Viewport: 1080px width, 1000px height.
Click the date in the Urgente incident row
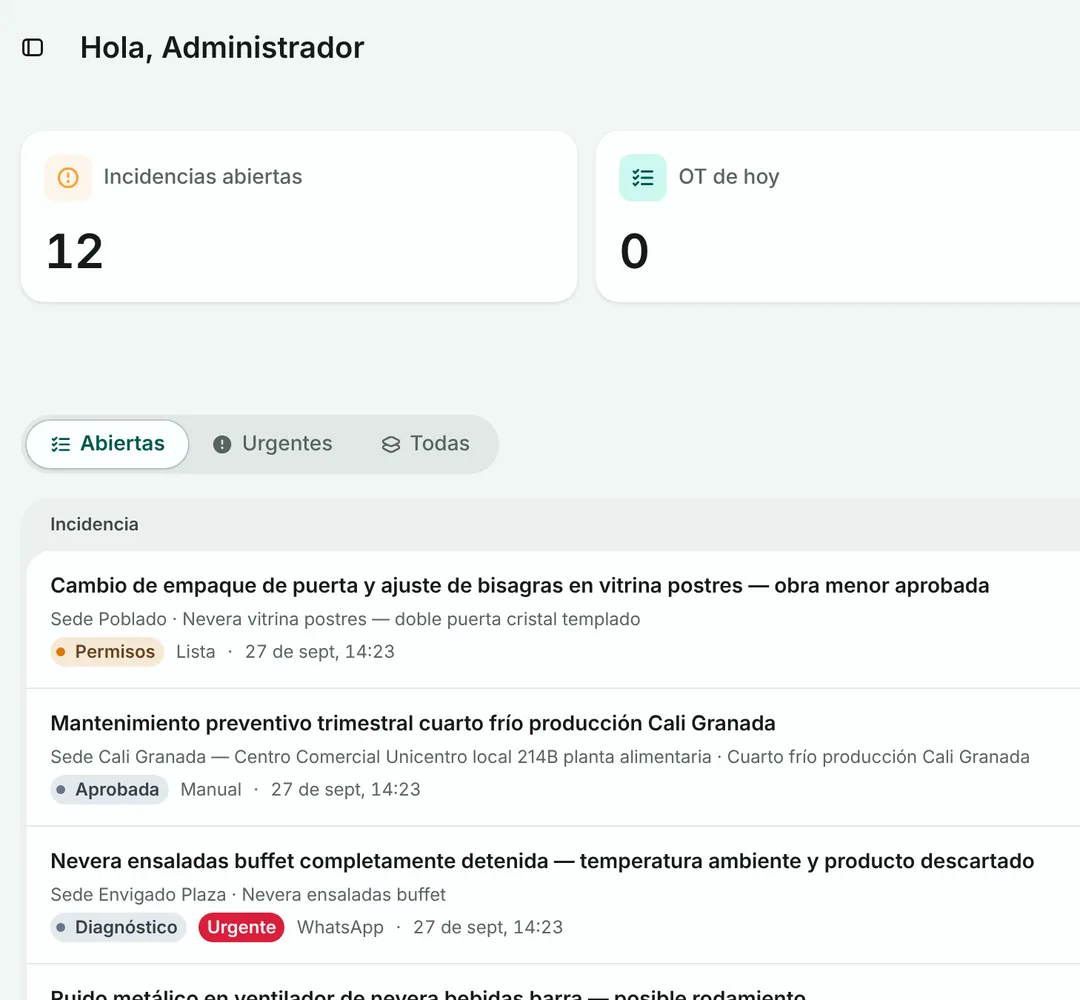click(488, 927)
